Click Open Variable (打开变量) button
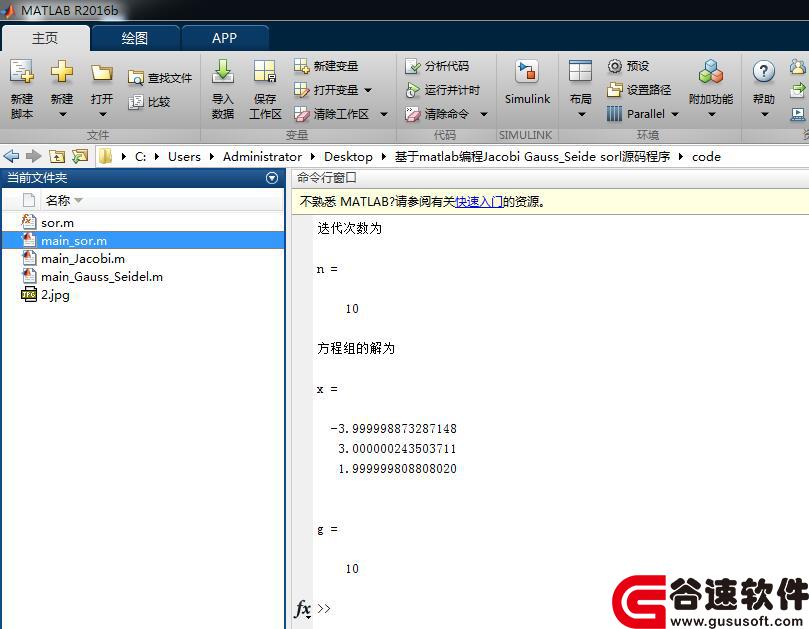Viewport: 809px width, 629px height. [x=326, y=90]
